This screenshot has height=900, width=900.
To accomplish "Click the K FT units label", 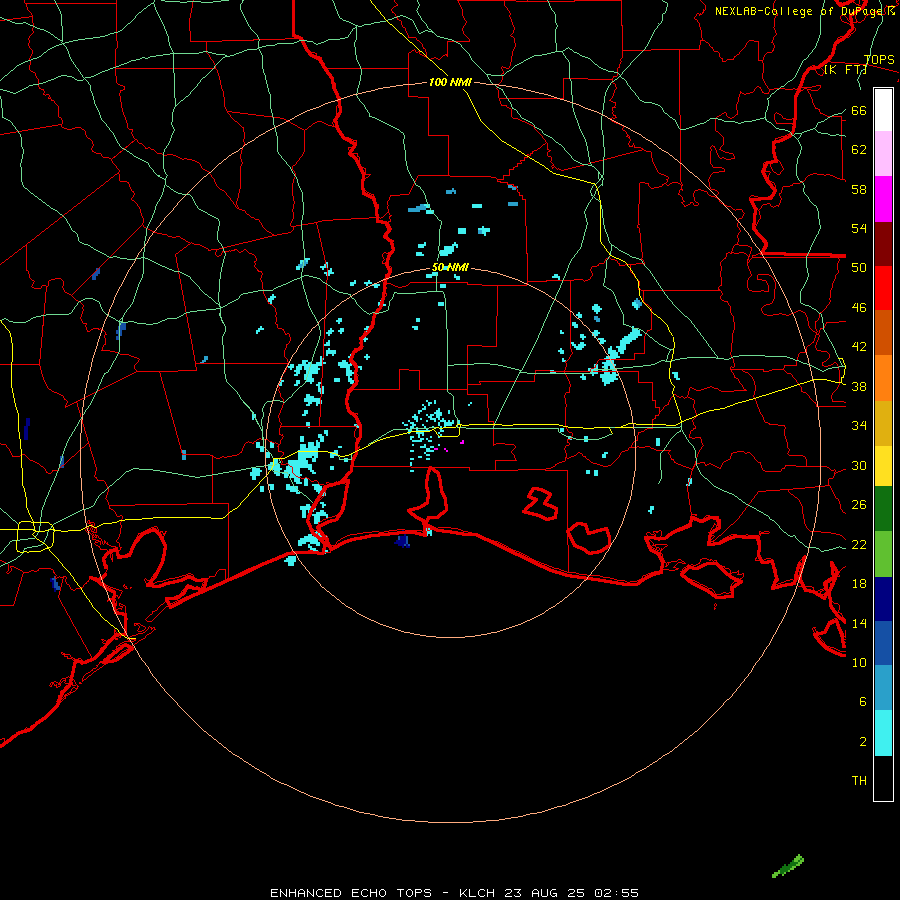I will [x=845, y=70].
